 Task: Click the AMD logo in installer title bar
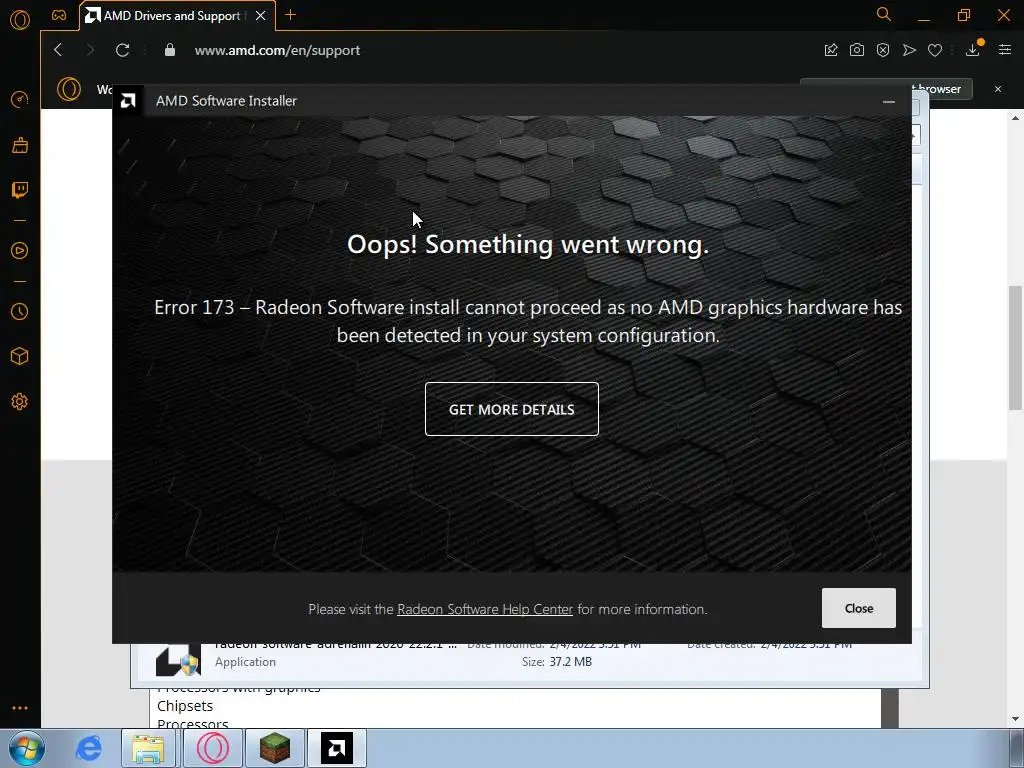(x=129, y=101)
